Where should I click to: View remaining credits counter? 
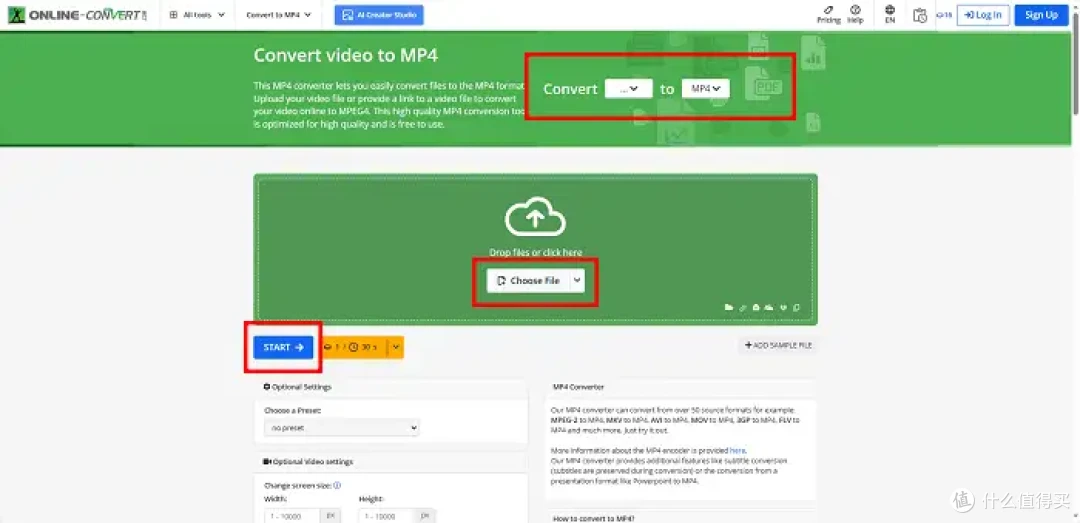[944, 15]
